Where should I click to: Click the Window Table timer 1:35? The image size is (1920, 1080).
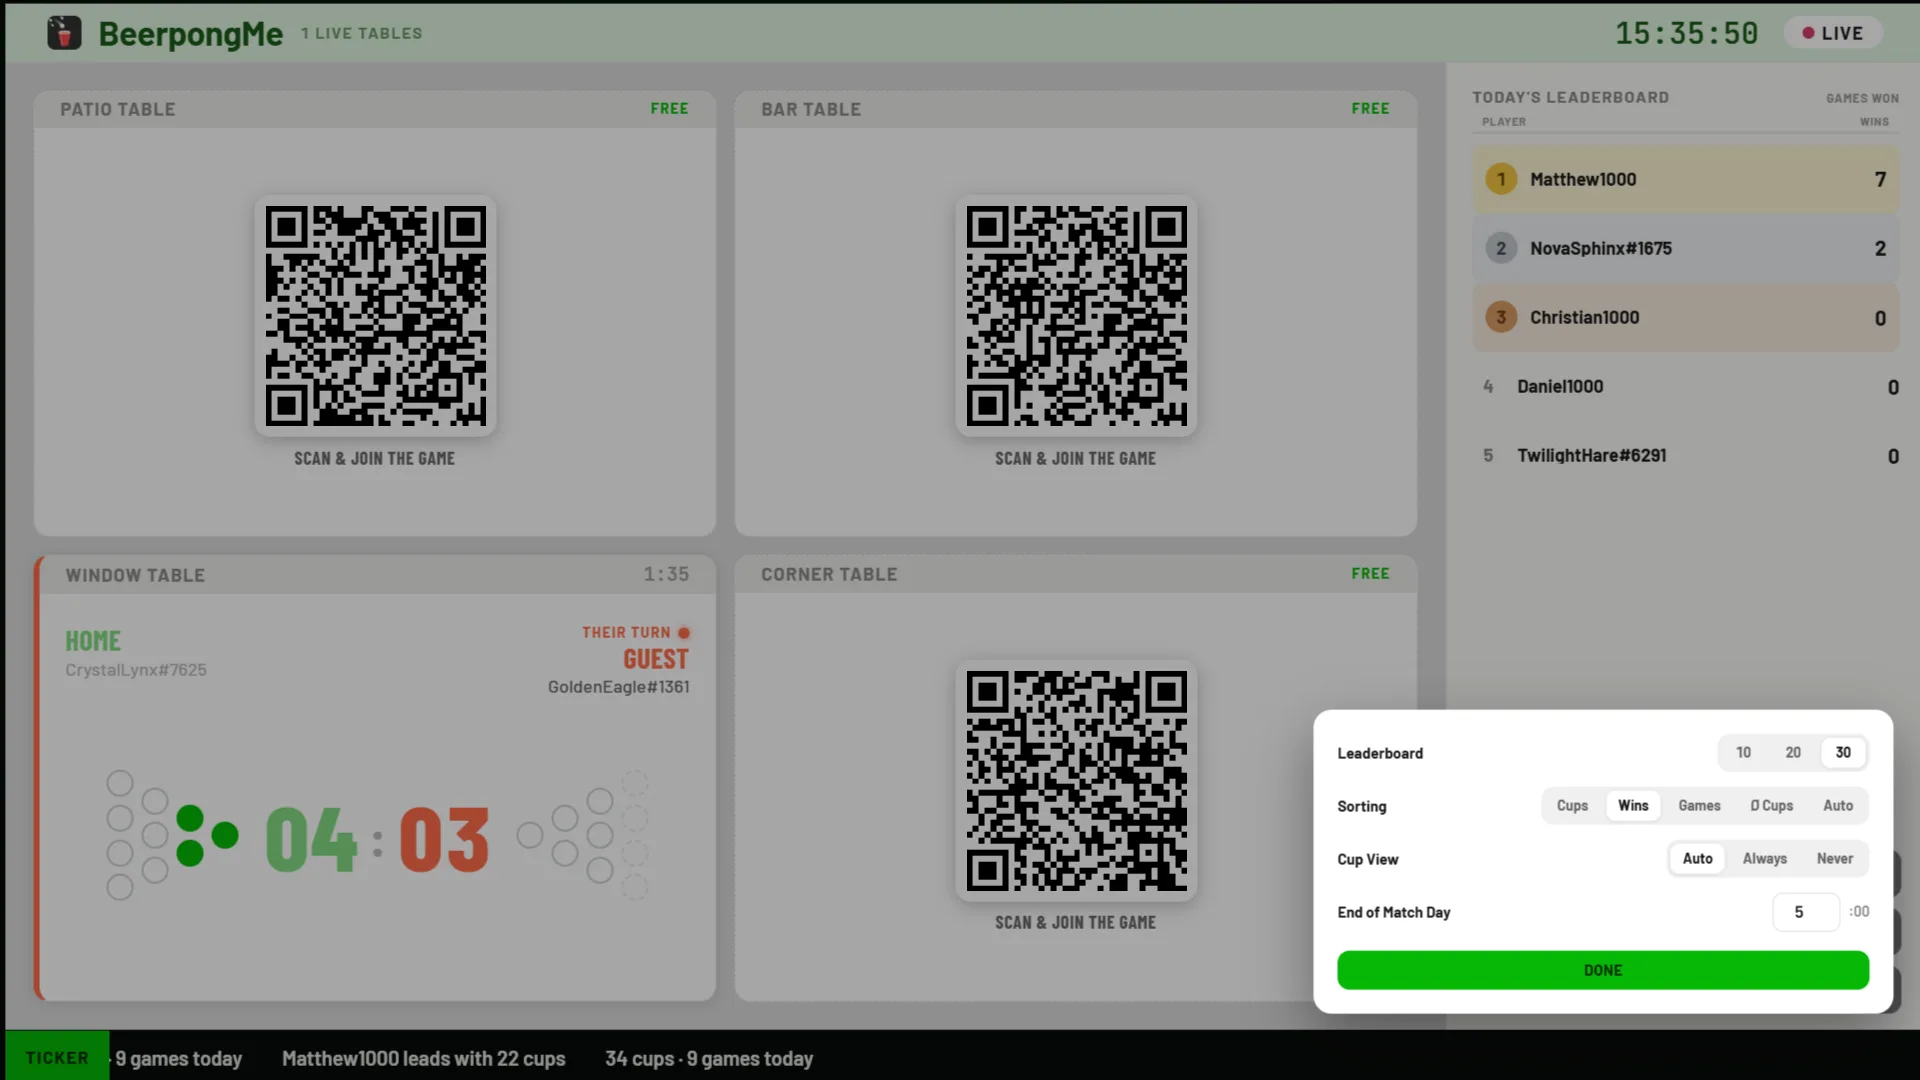coord(666,574)
